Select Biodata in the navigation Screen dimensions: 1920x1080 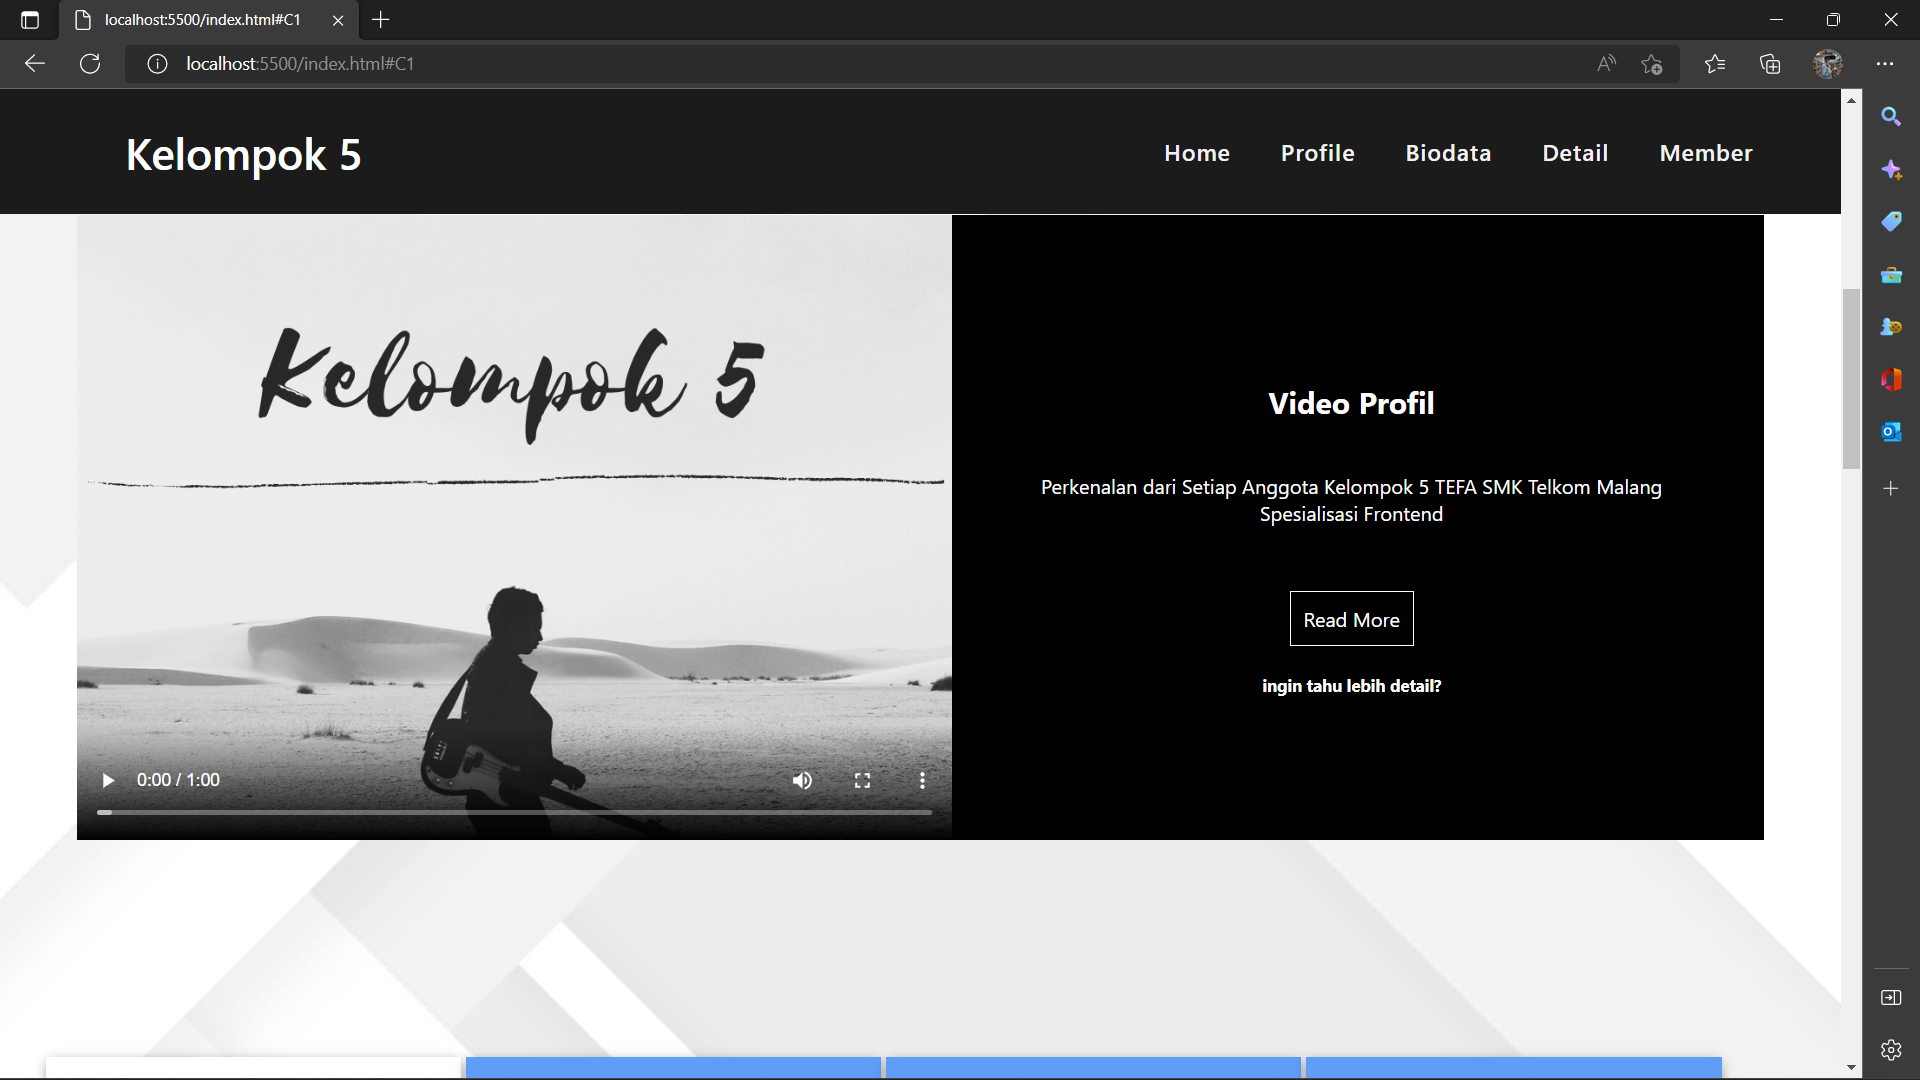pyautogui.click(x=1448, y=153)
